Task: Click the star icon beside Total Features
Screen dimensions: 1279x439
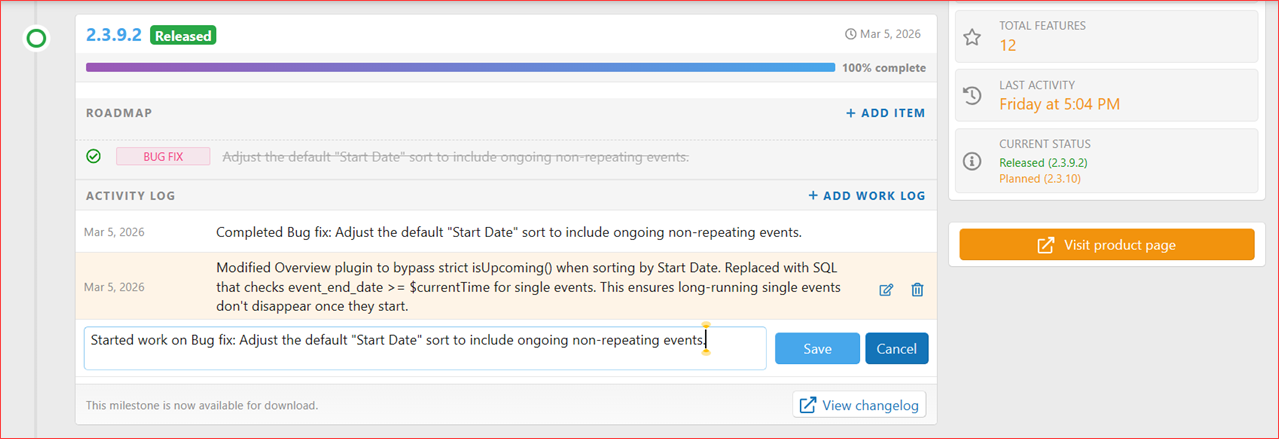Action: click(x=972, y=37)
